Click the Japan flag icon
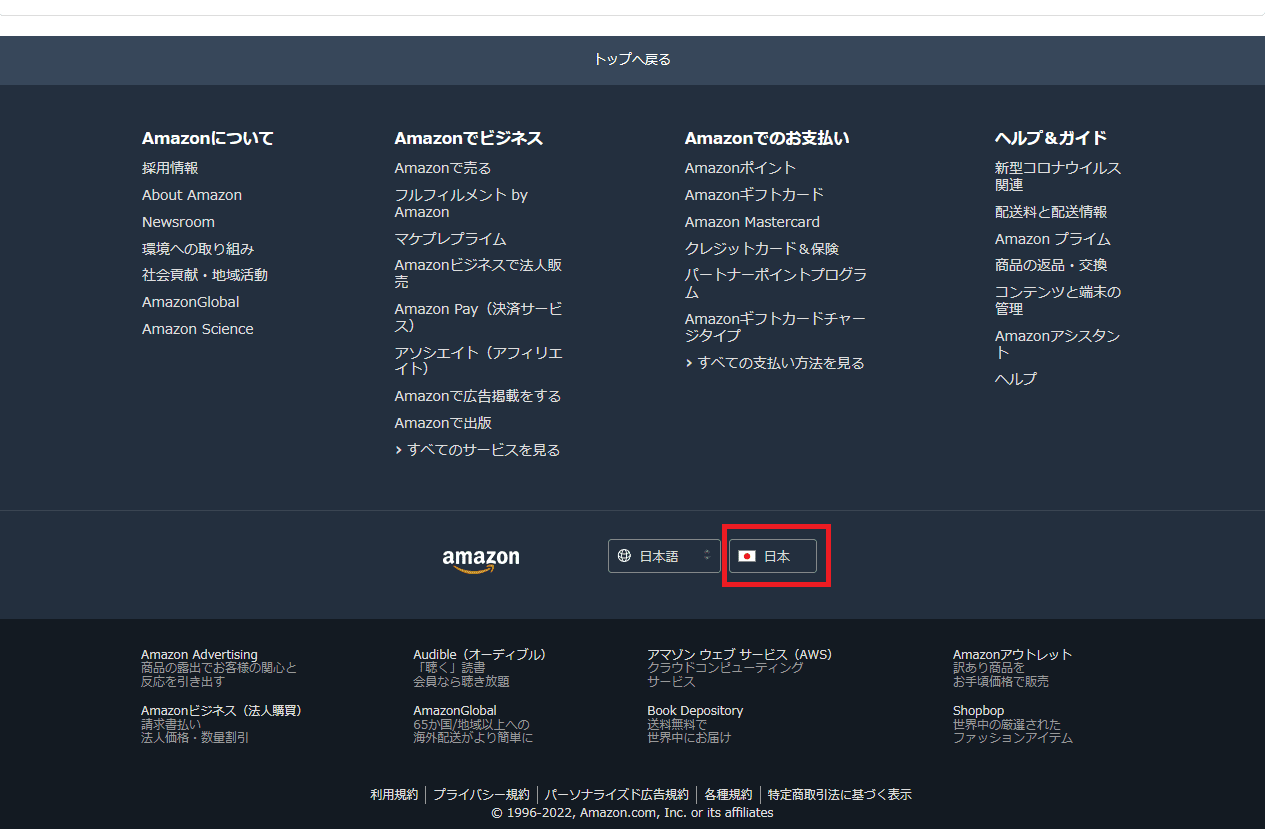Viewport: 1265px width, 829px height. (x=747, y=556)
